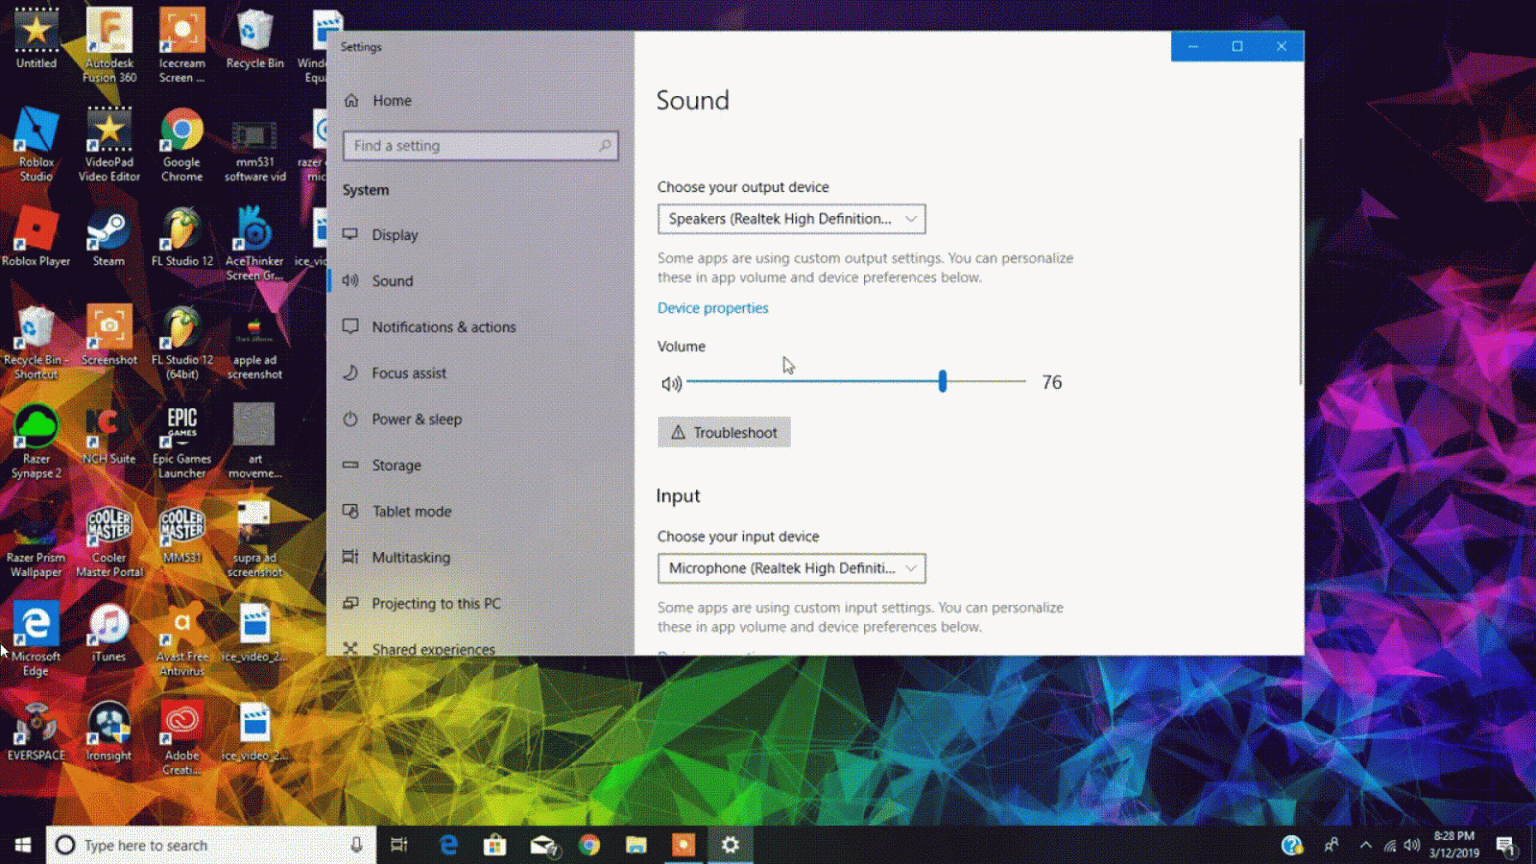Select the Autodesk Fusion 360 desktop icon
Screen dimensions: 1536x864
pos(109,45)
